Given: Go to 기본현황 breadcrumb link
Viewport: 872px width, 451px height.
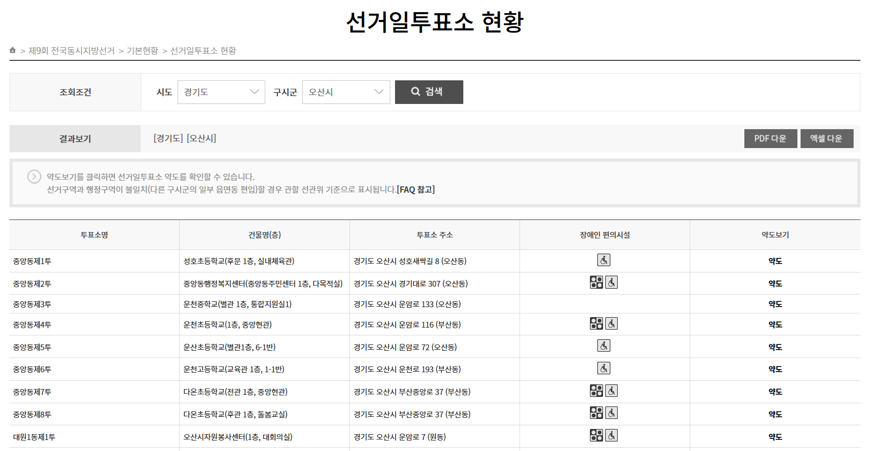Looking at the screenshot, I should click(x=142, y=51).
